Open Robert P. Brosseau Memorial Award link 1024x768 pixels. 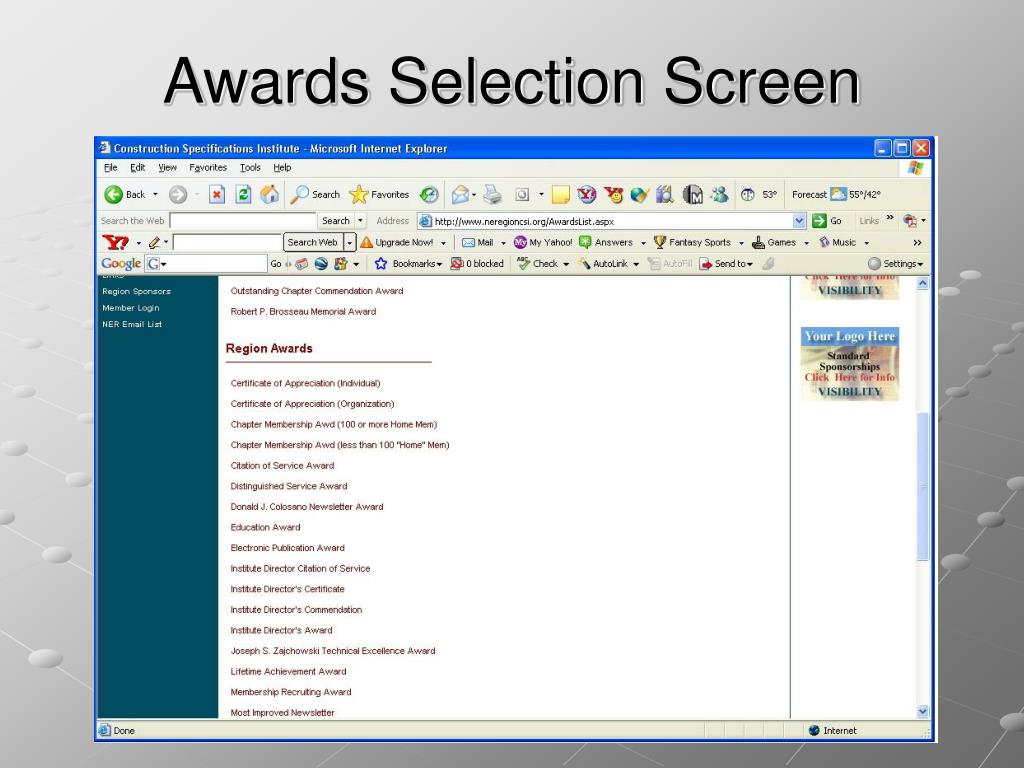303,312
